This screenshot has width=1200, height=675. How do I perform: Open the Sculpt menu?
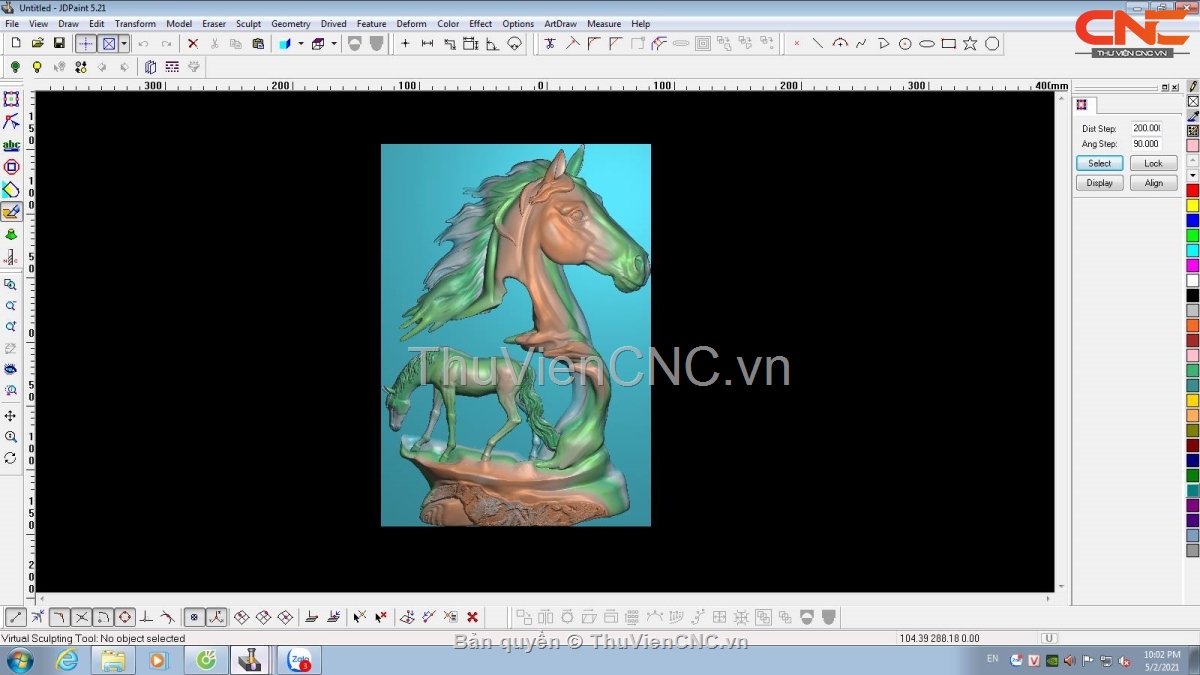point(248,24)
